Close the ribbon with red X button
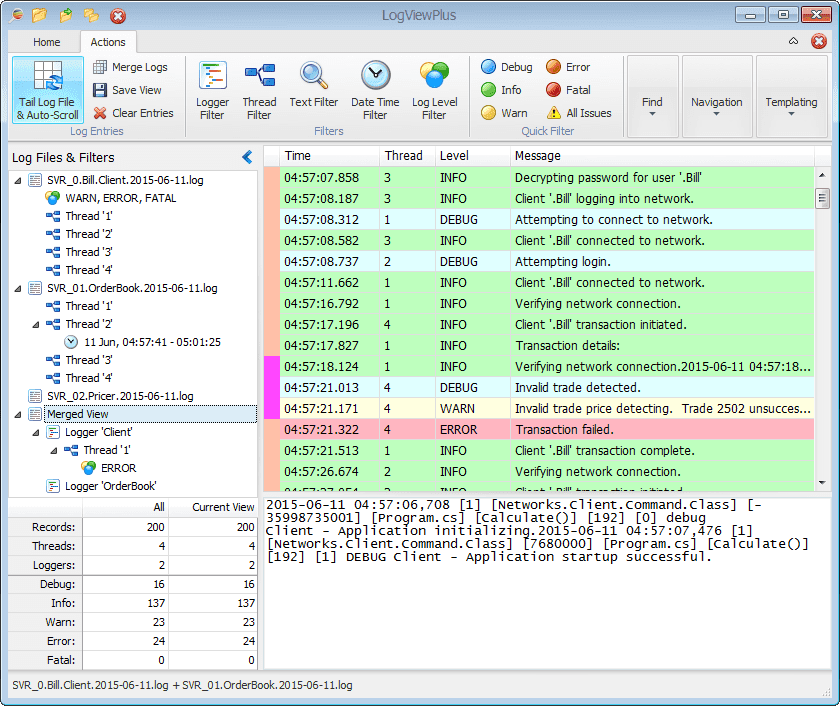The height and width of the screenshot is (706, 840). coord(819,41)
